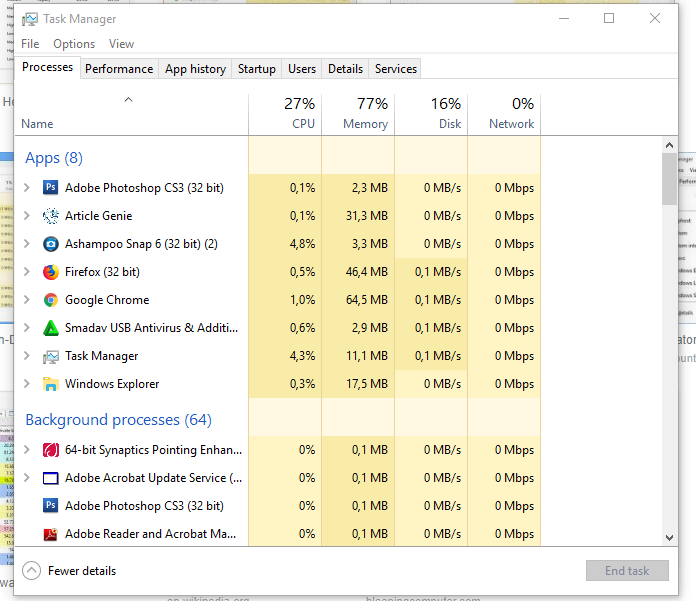Expand the Task Manager process row
The height and width of the screenshot is (601, 696).
pyautogui.click(x=27, y=356)
